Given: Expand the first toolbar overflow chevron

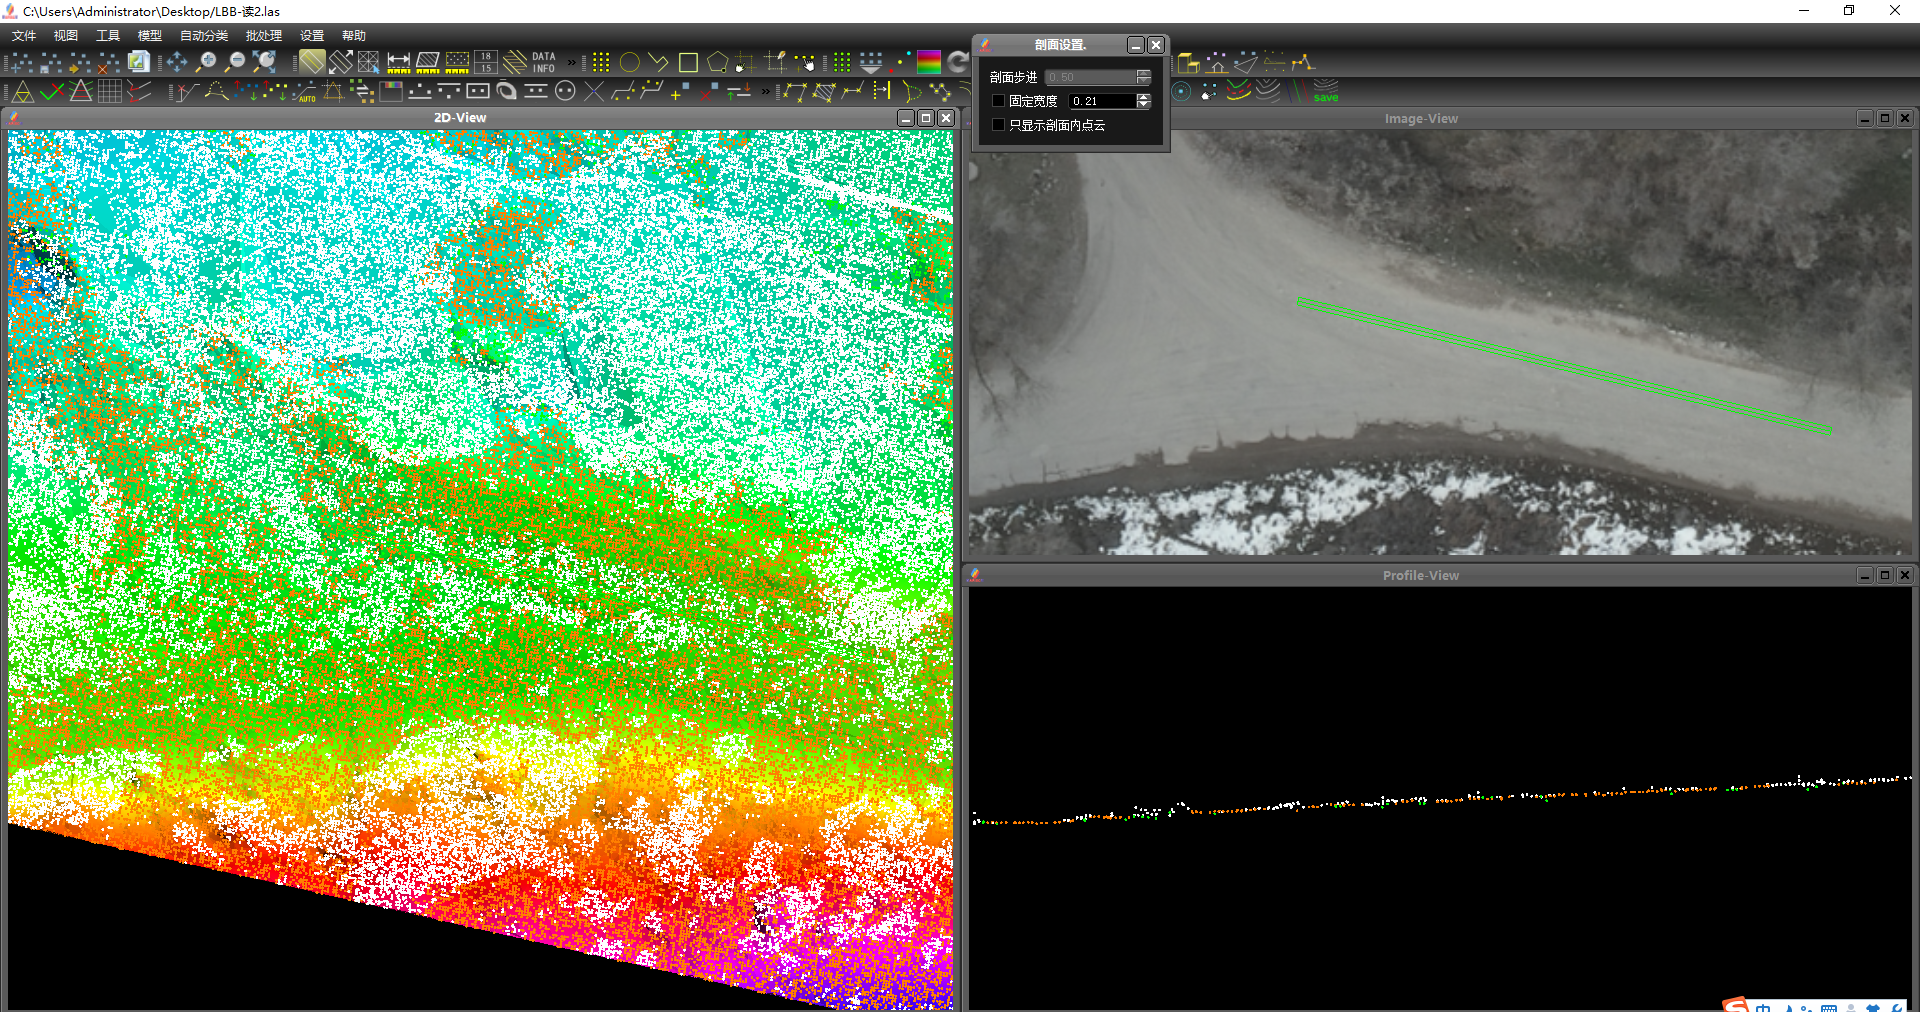Looking at the screenshot, I should 572,63.
